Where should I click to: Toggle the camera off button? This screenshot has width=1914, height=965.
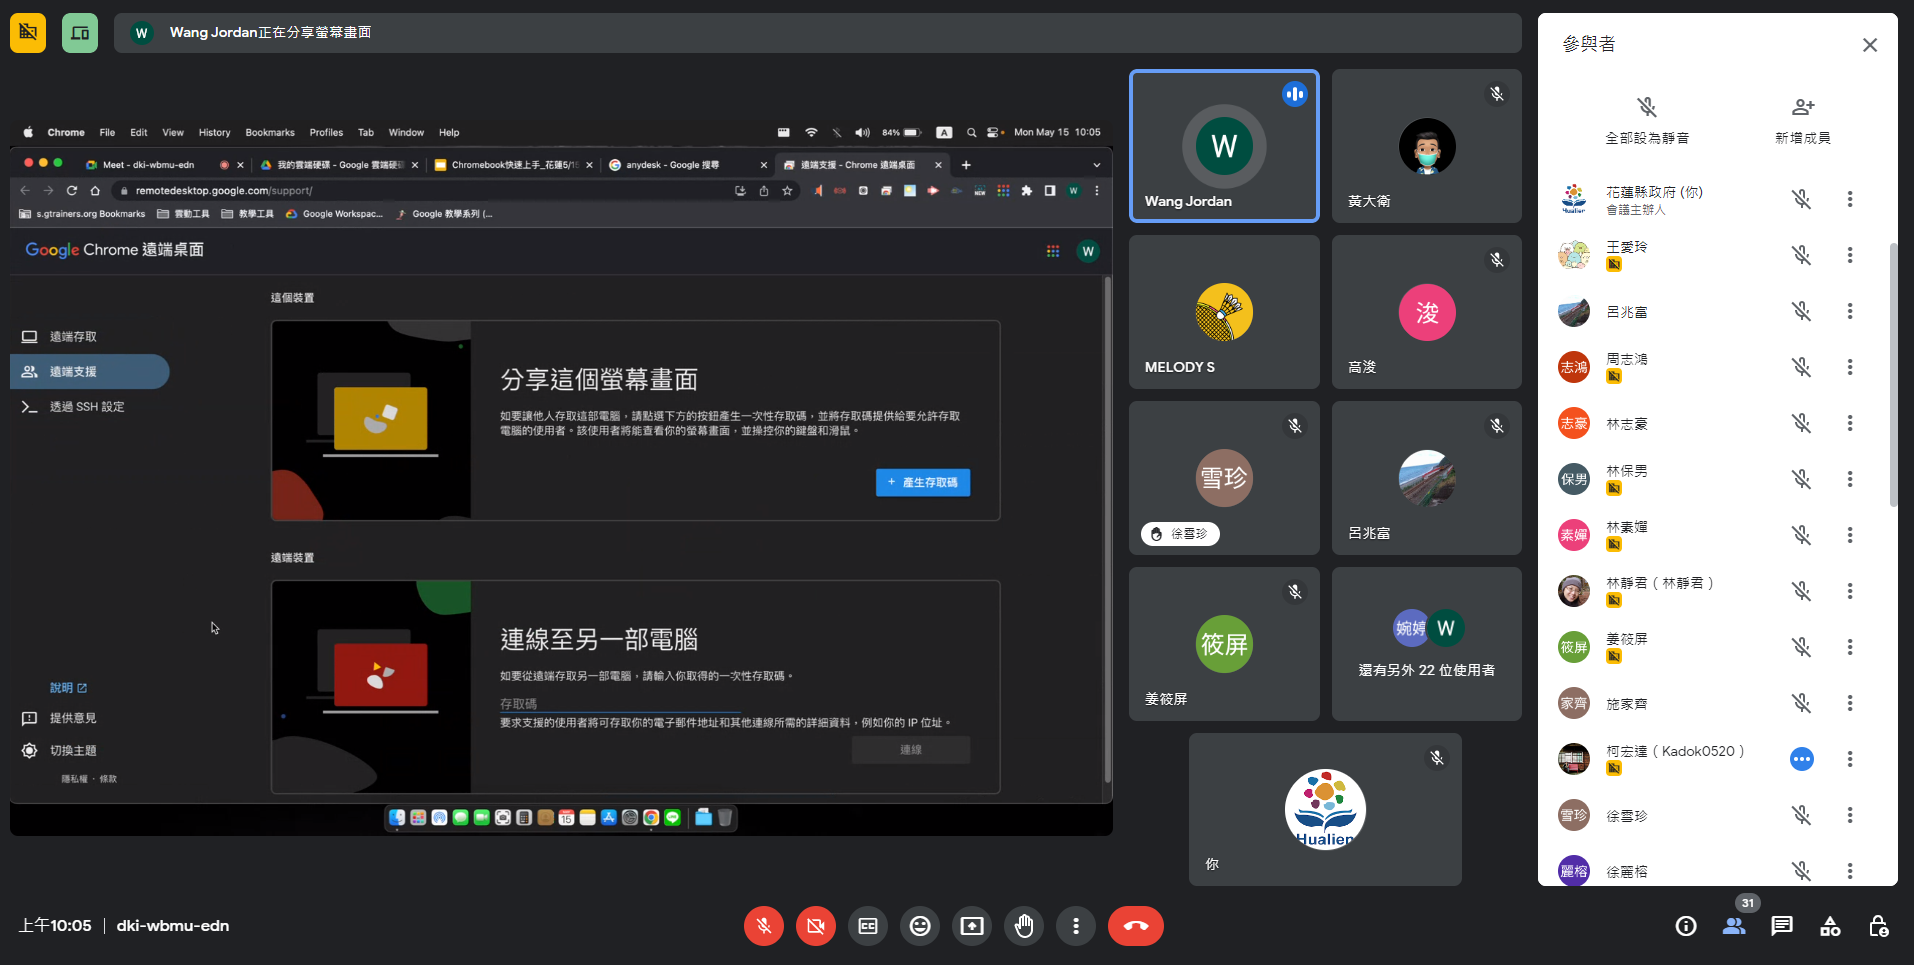(x=816, y=926)
